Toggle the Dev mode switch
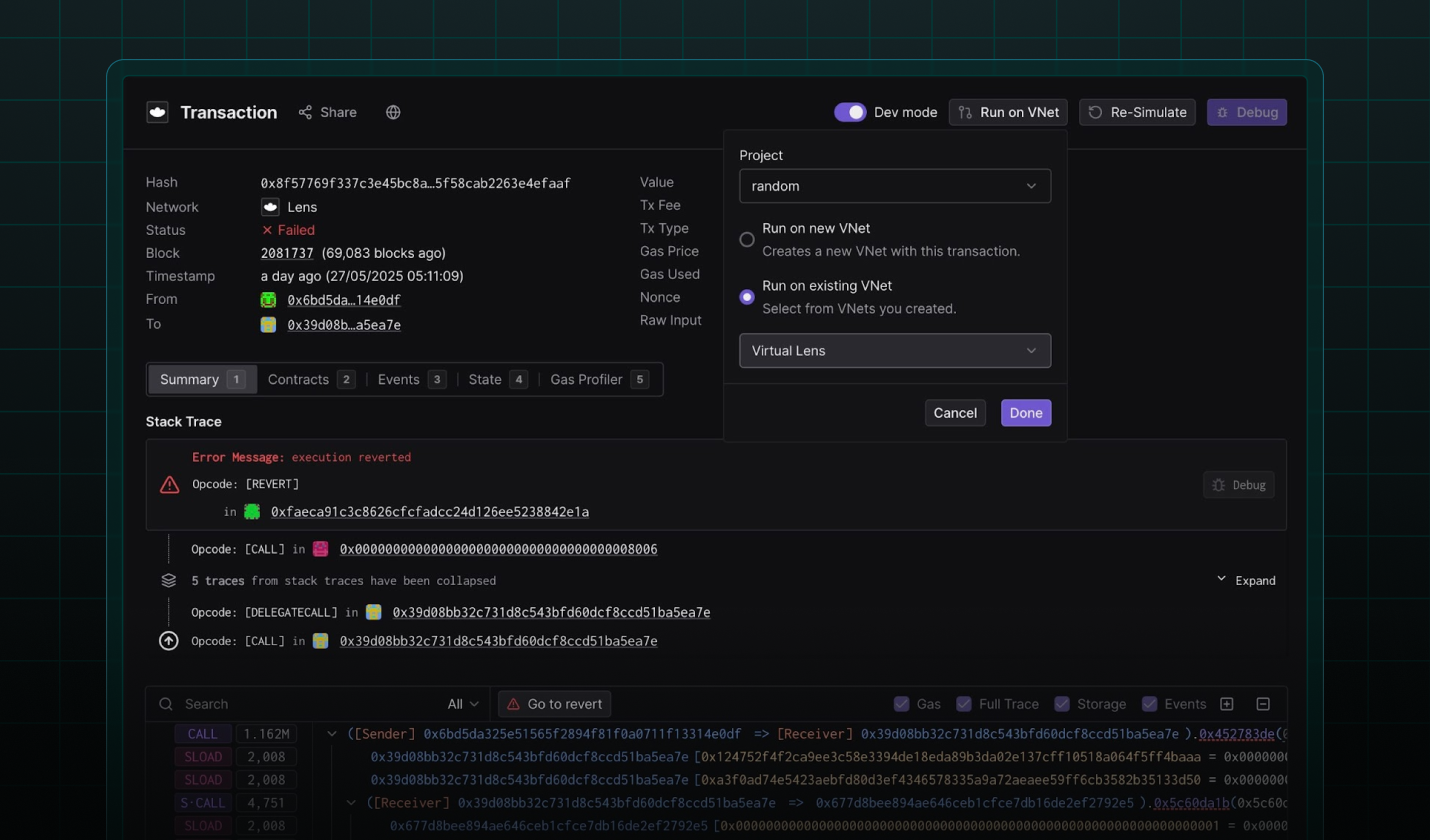The width and height of the screenshot is (1430, 840). tap(850, 112)
